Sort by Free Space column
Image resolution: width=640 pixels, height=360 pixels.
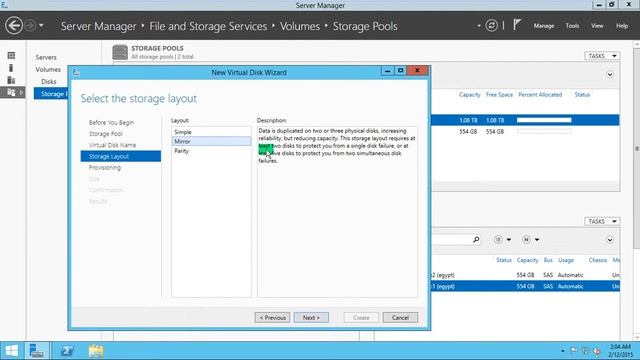[499, 95]
